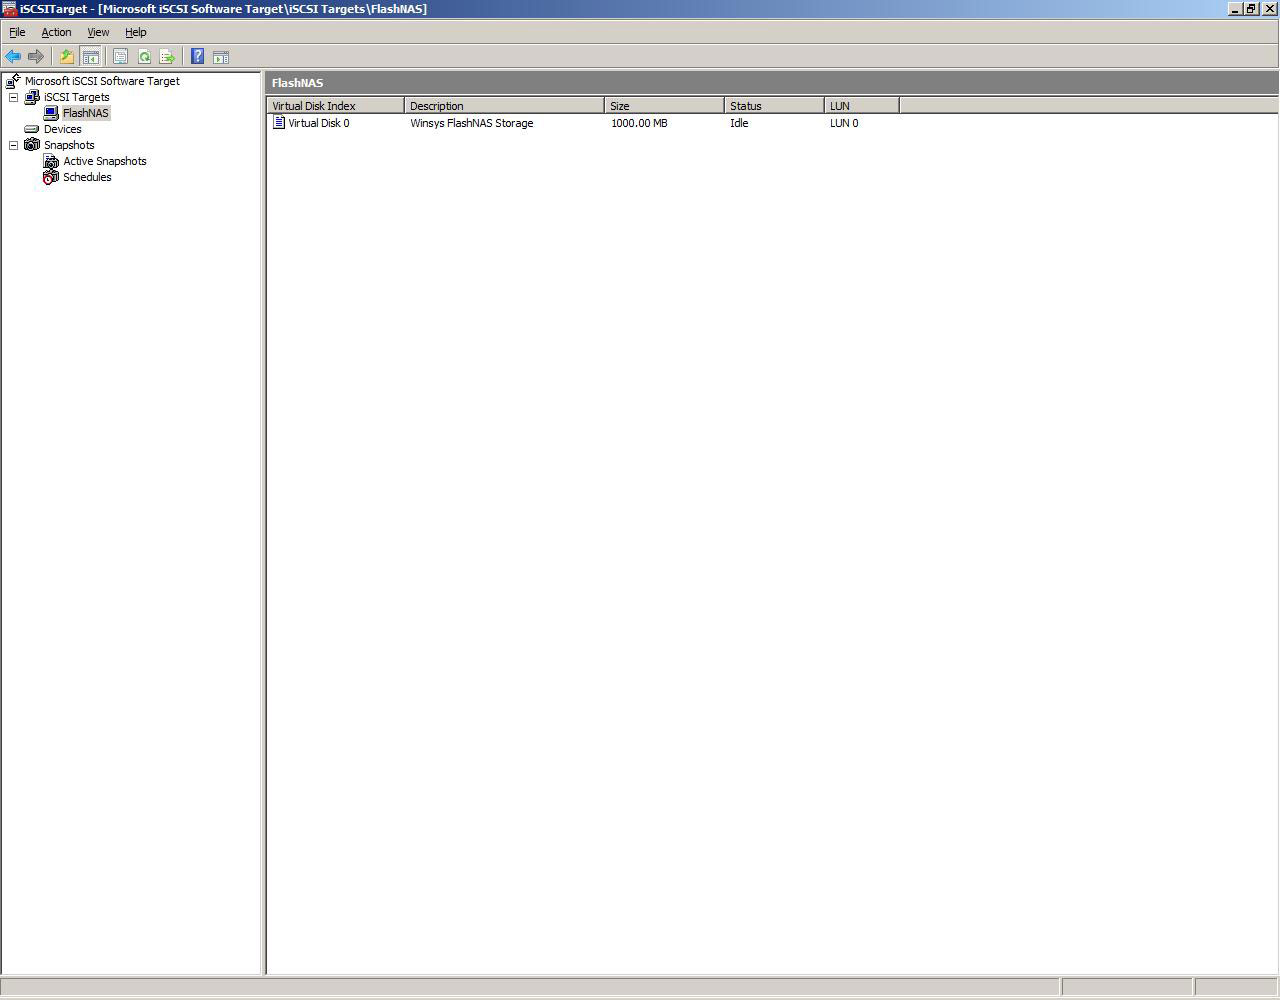Toggle Show/Hide Action Pane button

pyautogui.click(x=221, y=57)
